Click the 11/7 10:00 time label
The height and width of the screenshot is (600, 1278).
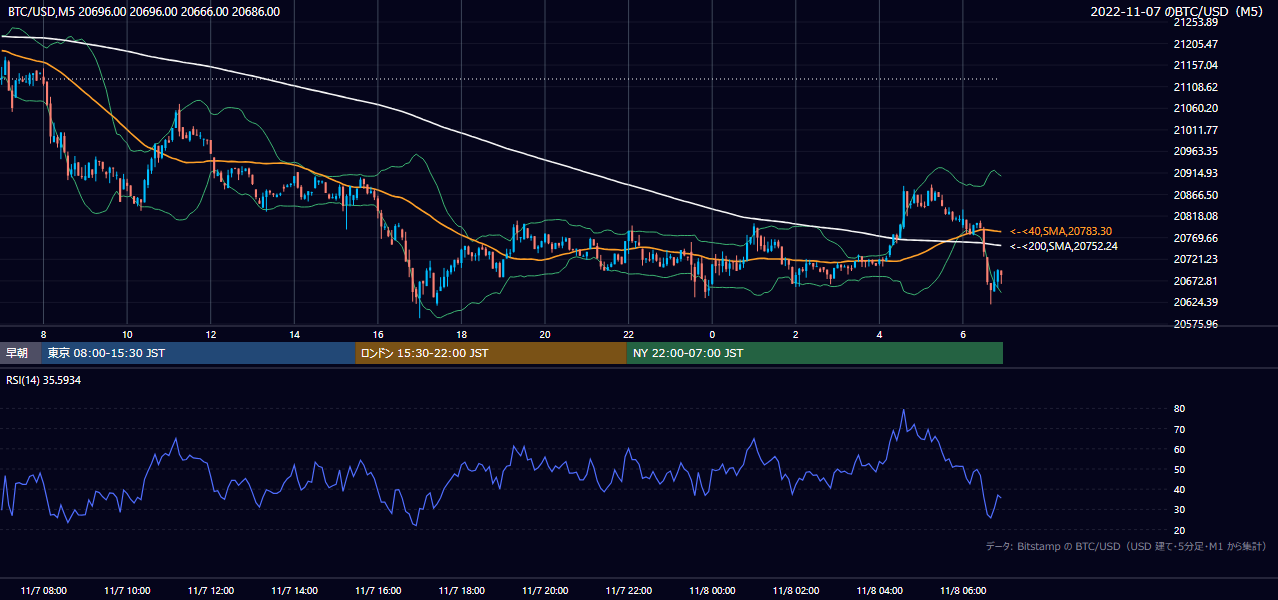click(x=127, y=591)
